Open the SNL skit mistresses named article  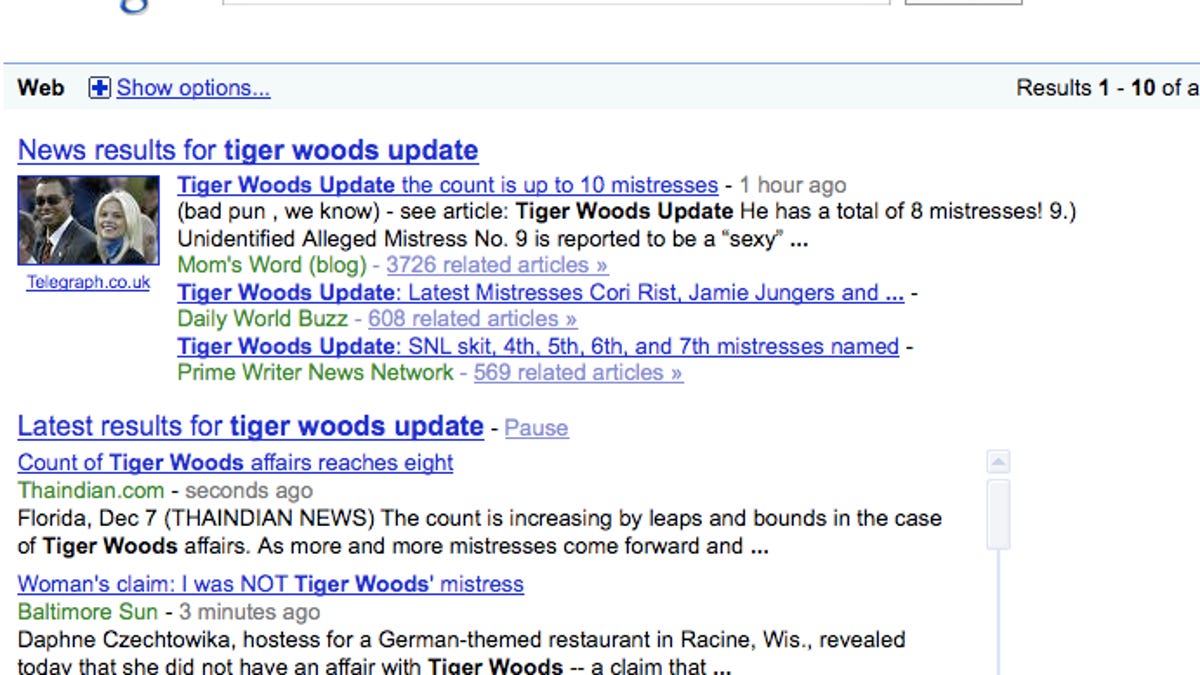pyautogui.click(x=538, y=346)
